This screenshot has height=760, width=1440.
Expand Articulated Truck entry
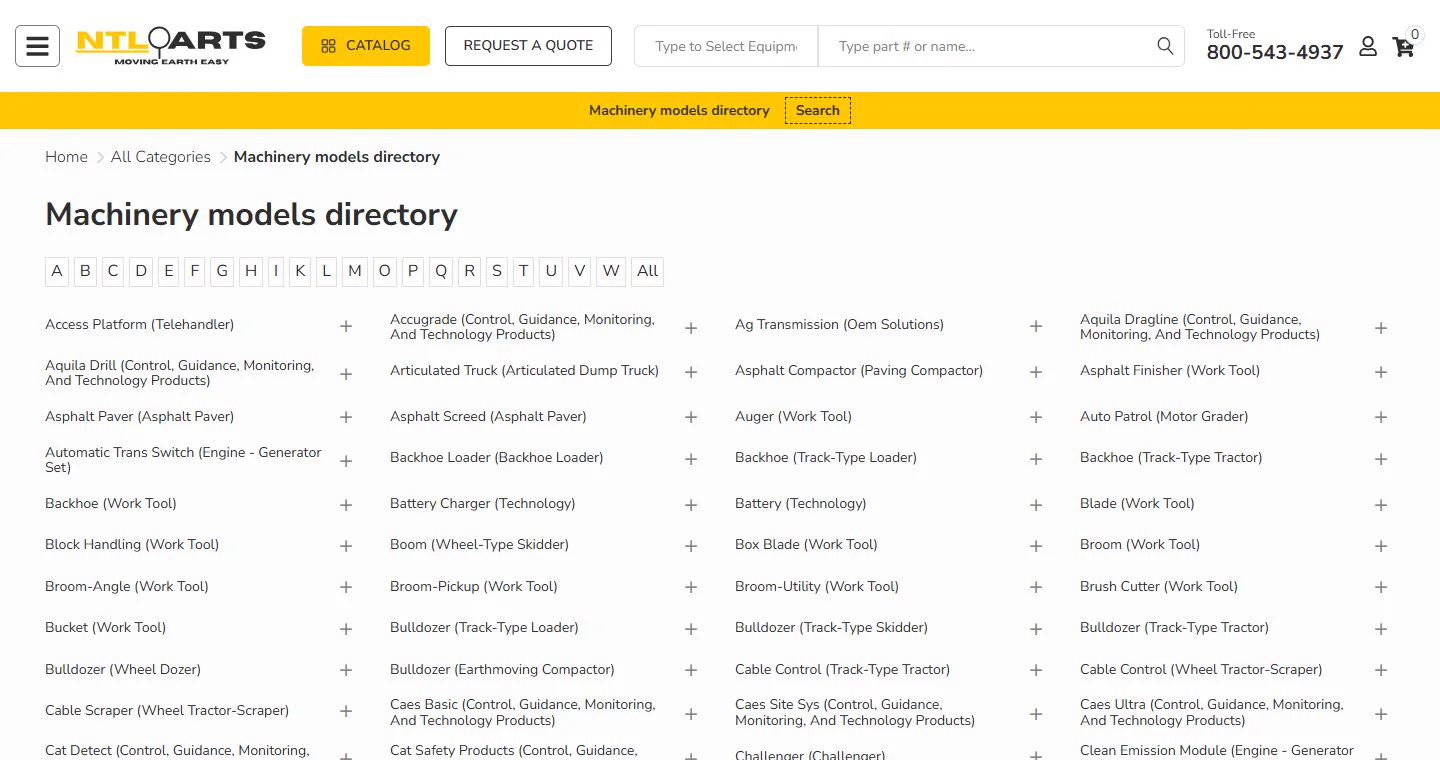(x=691, y=372)
